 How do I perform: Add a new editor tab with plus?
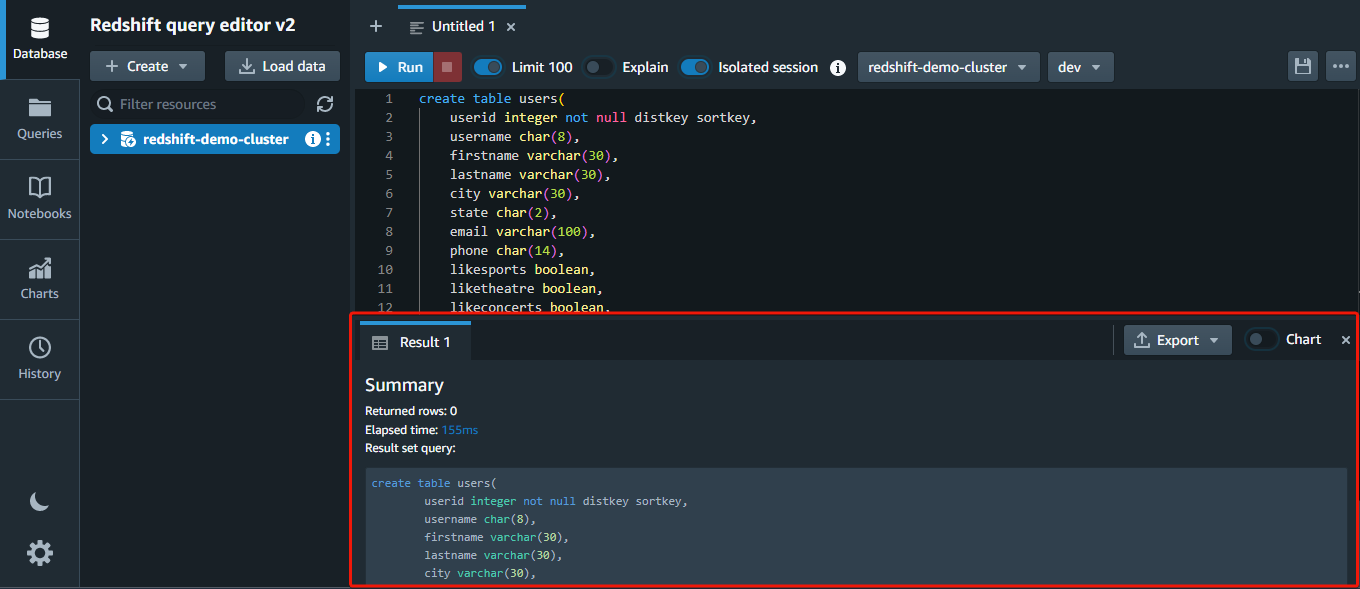coord(376,26)
